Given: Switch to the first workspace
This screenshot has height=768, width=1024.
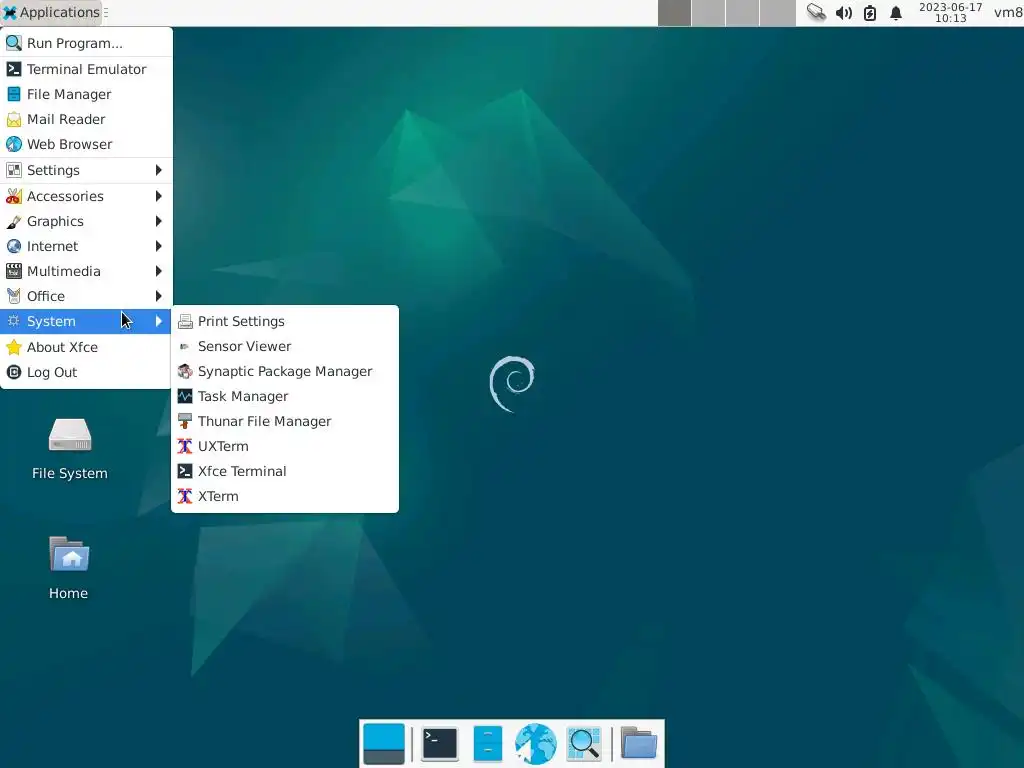Looking at the screenshot, I should coord(675,13).
